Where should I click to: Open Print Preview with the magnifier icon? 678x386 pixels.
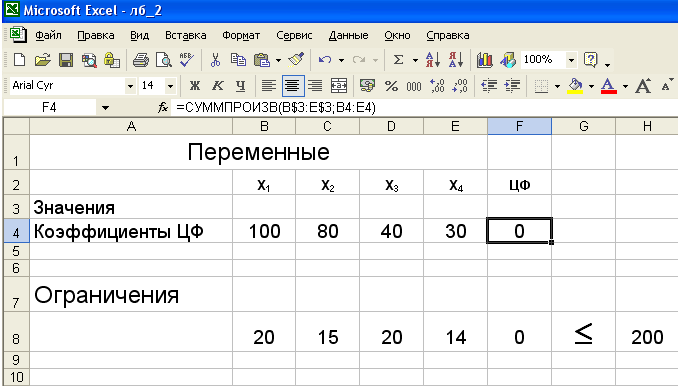pos(164,60)
